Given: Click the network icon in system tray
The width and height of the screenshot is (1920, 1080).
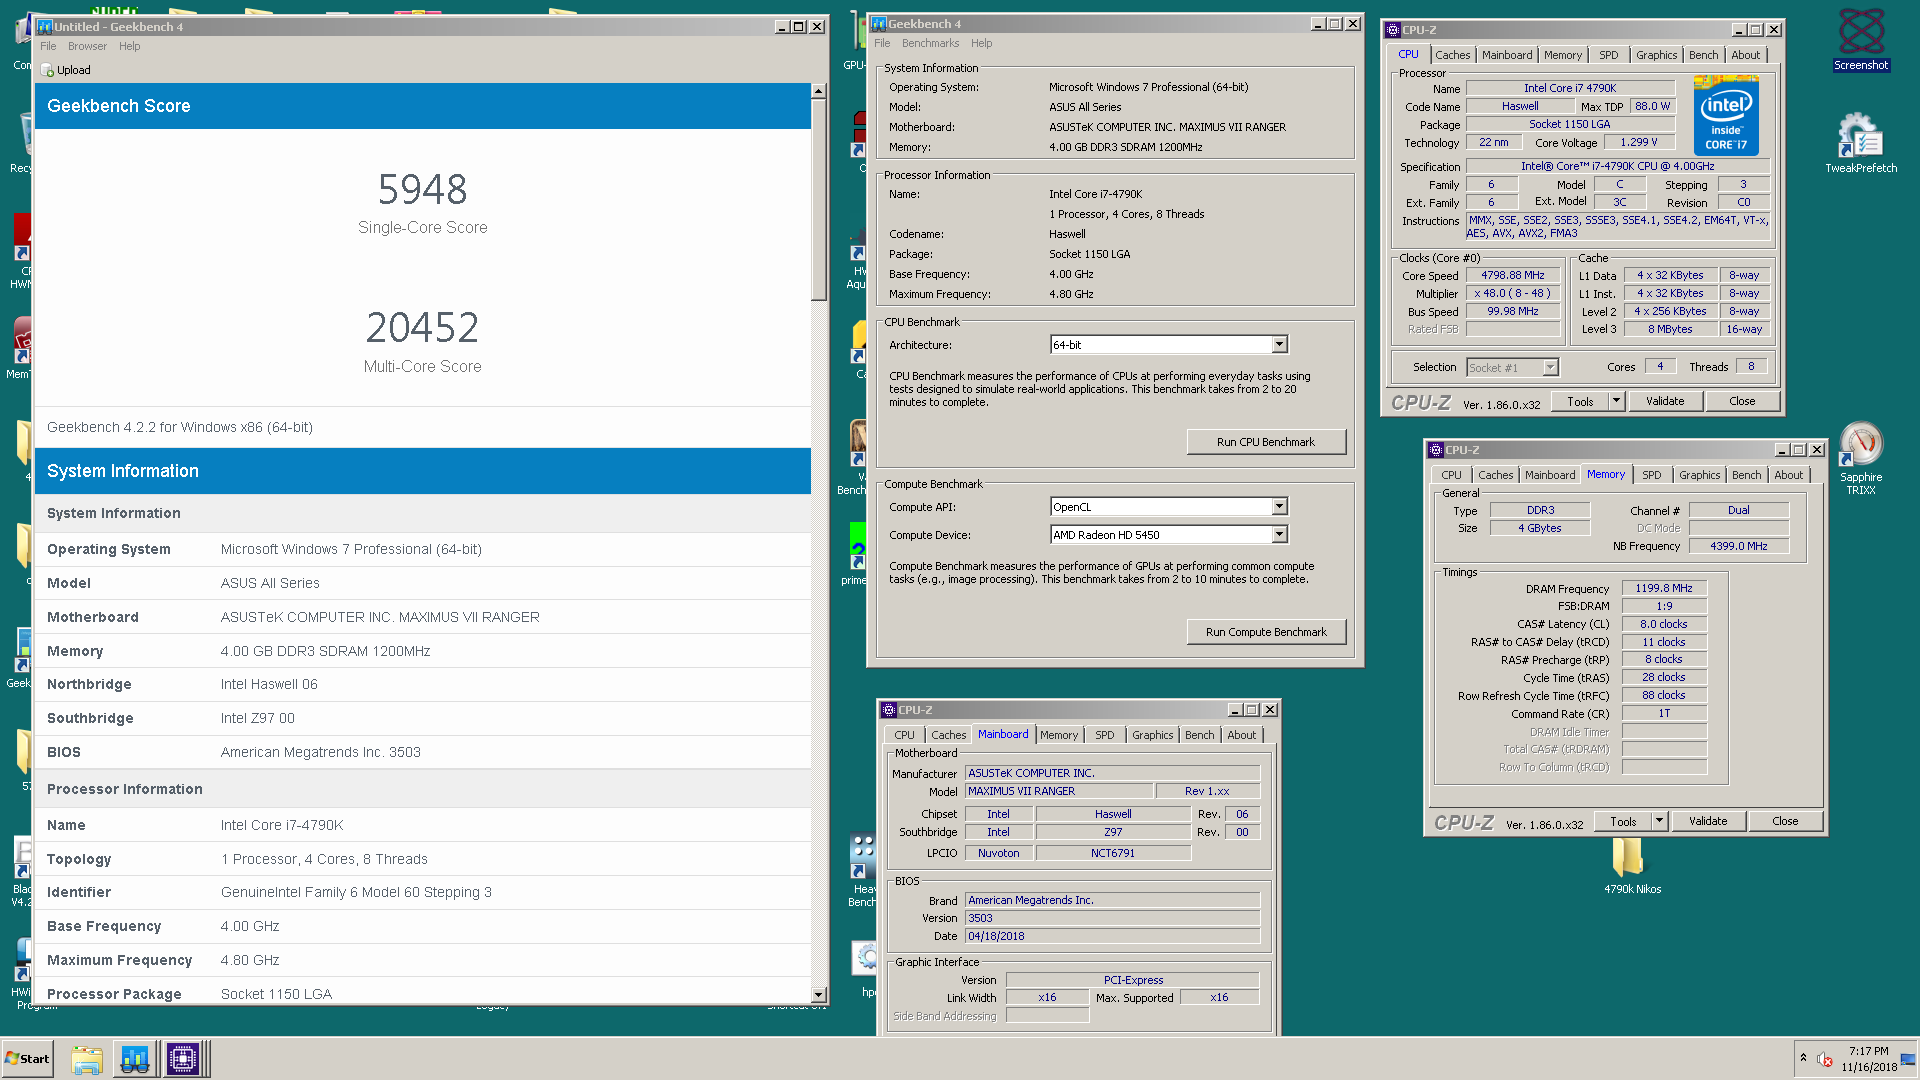Looking at the screenshot, I should pos(1908,1059).
